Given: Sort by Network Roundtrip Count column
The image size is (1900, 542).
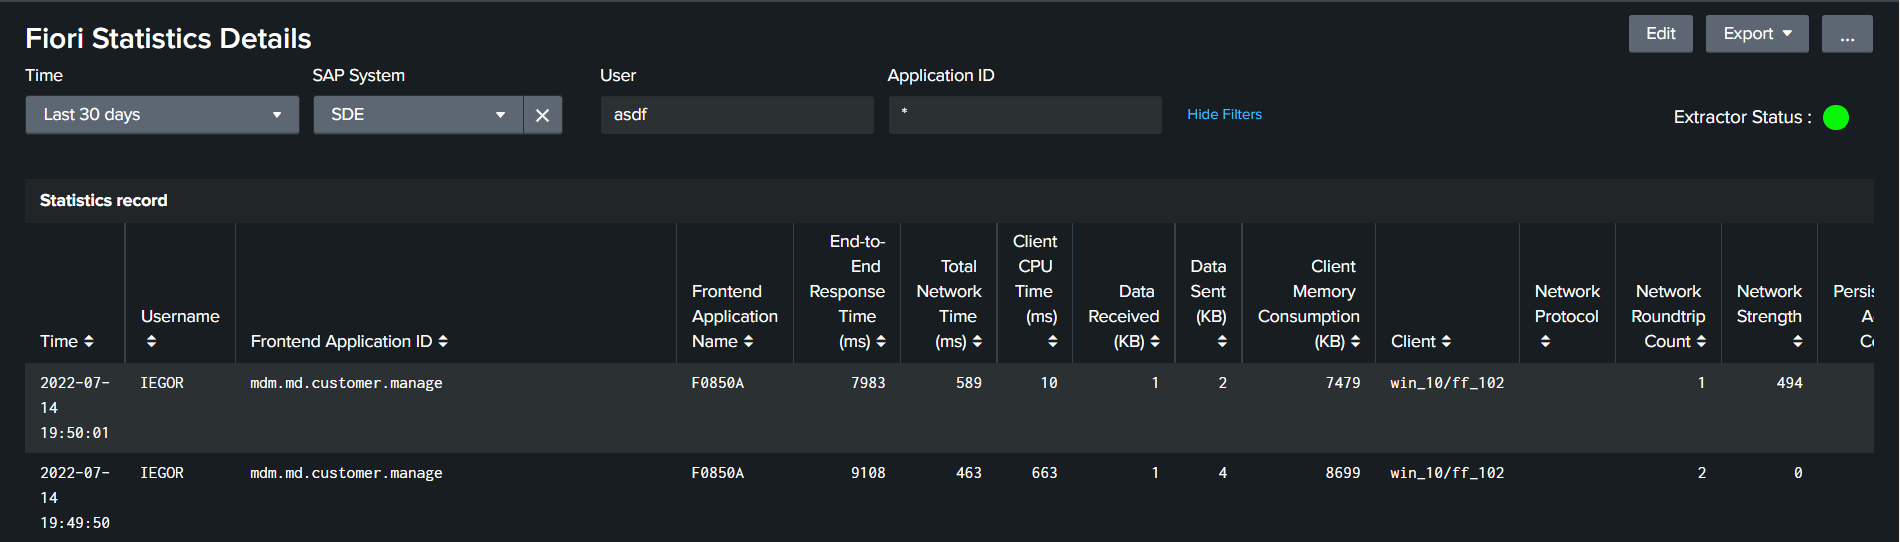Looking at the screenshot, I should pos(1701,342).
